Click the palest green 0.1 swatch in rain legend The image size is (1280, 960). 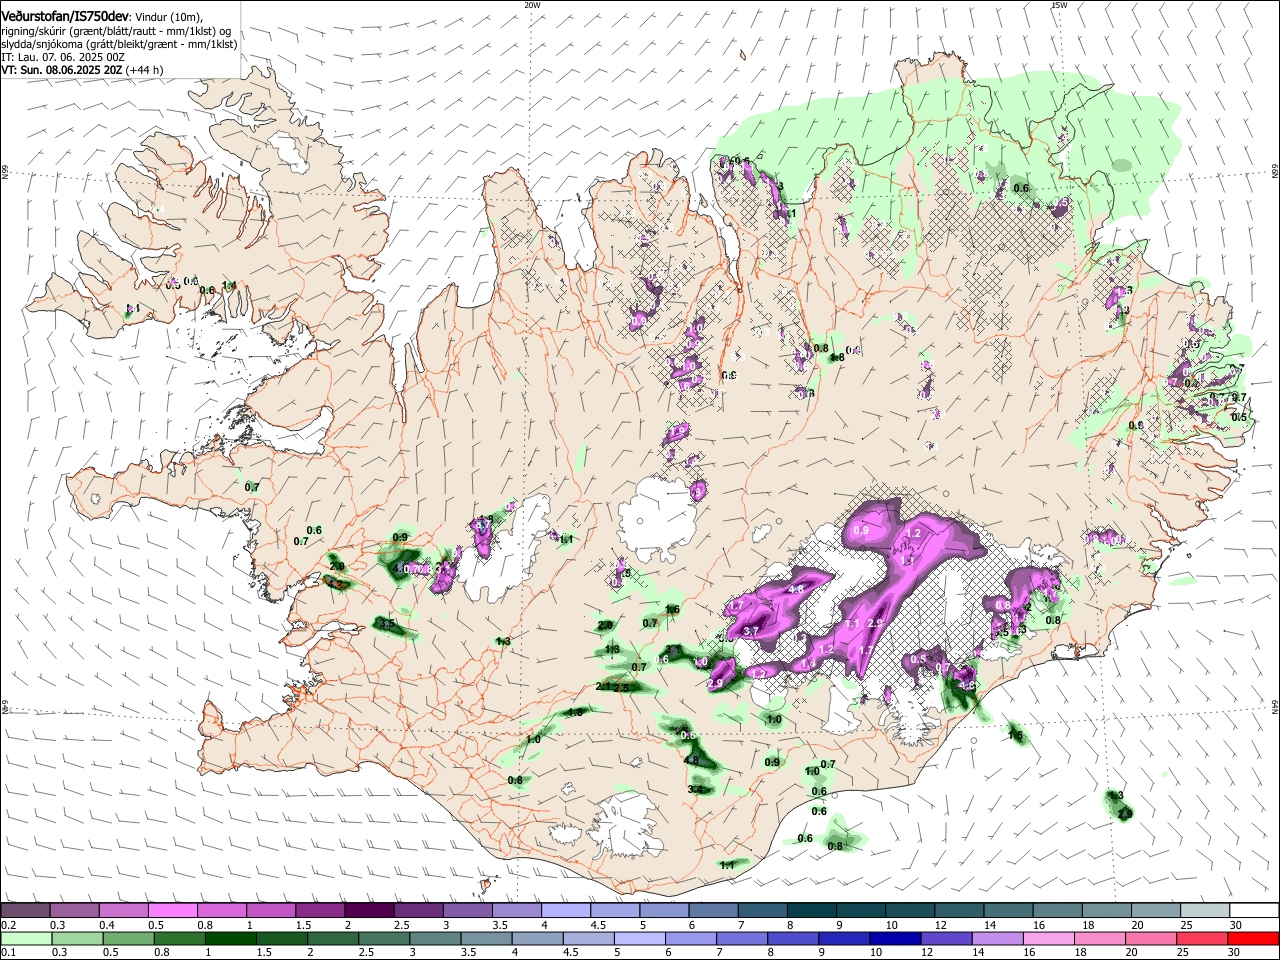(25, 938)
